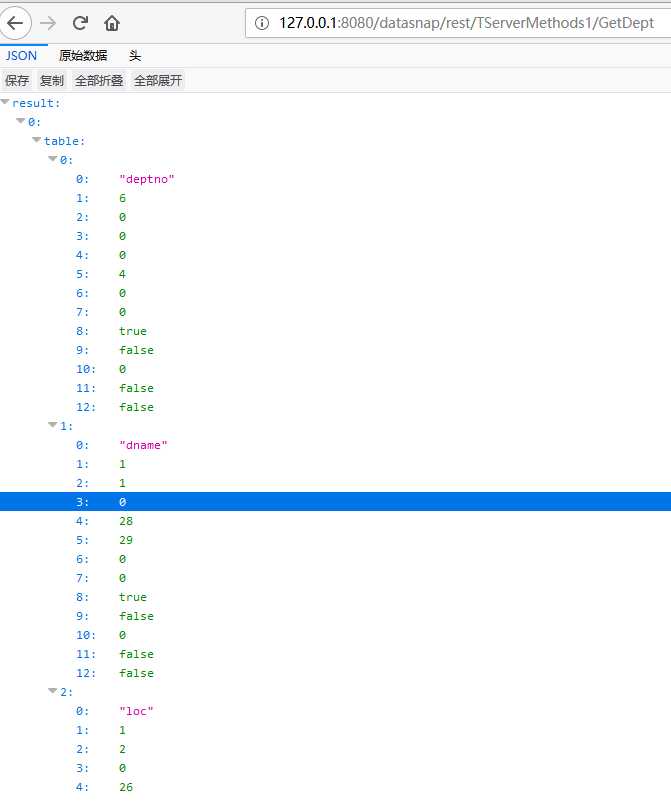Select the "dname" string value
Viewport: 671px width, 801px height.
(x=143, y=445)
